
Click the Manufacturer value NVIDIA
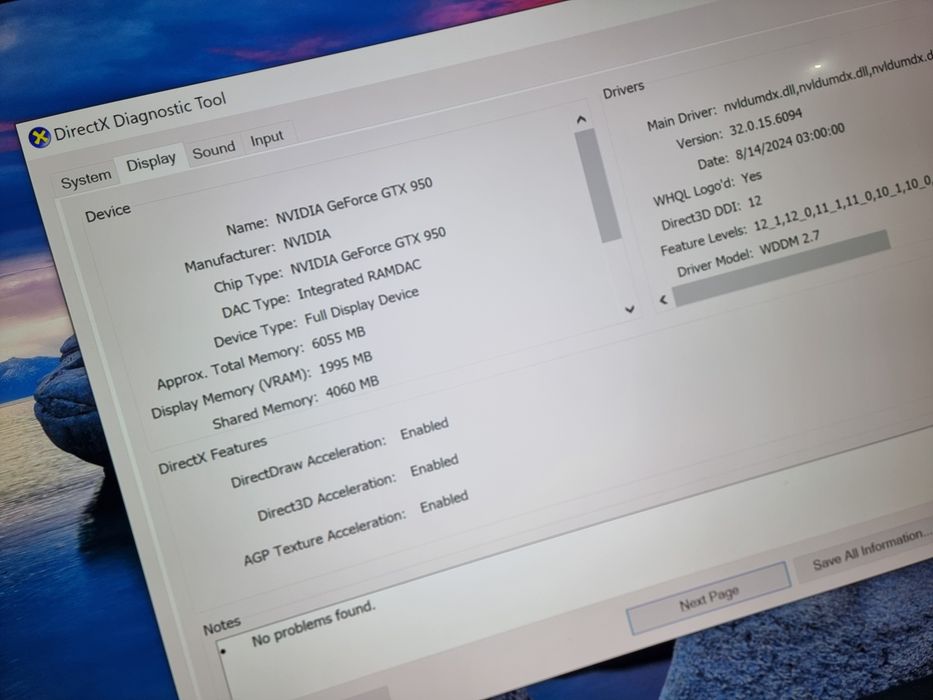coord(306,239)
